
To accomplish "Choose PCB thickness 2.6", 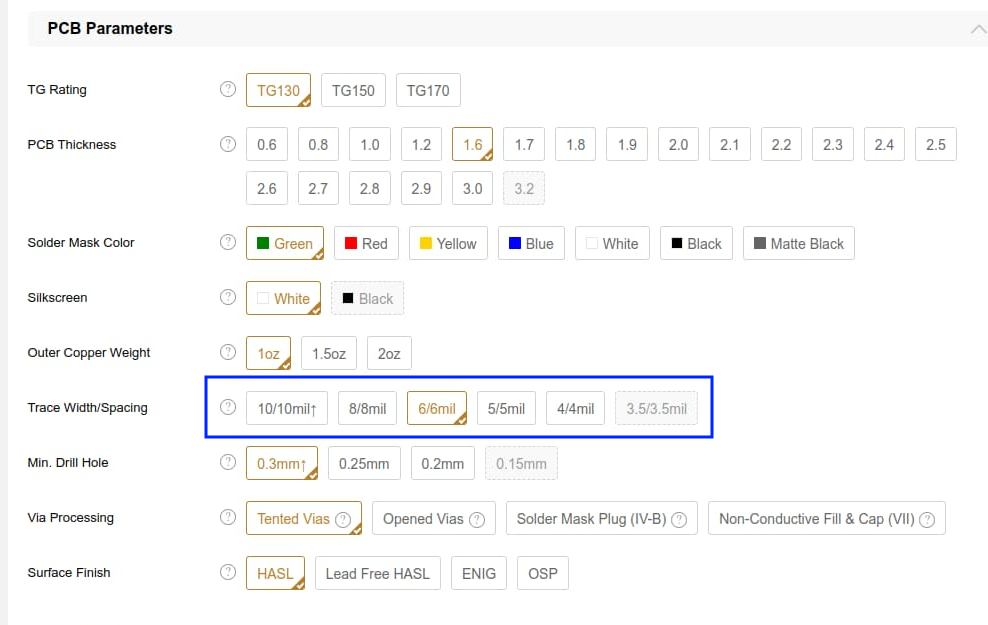I will point(267,188).
